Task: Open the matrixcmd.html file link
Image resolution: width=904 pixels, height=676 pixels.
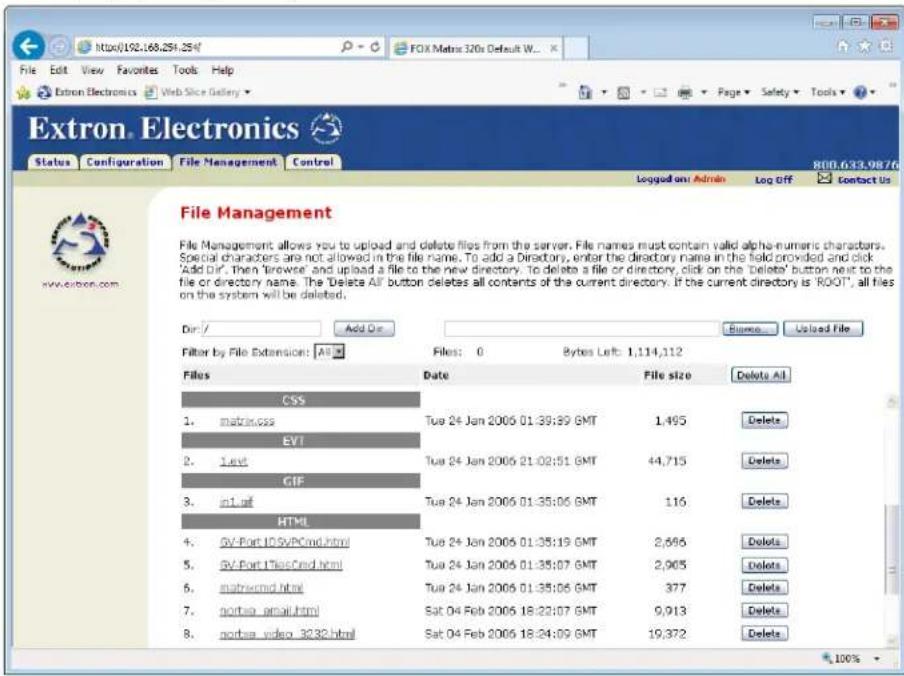Action: tap(261, 588)
